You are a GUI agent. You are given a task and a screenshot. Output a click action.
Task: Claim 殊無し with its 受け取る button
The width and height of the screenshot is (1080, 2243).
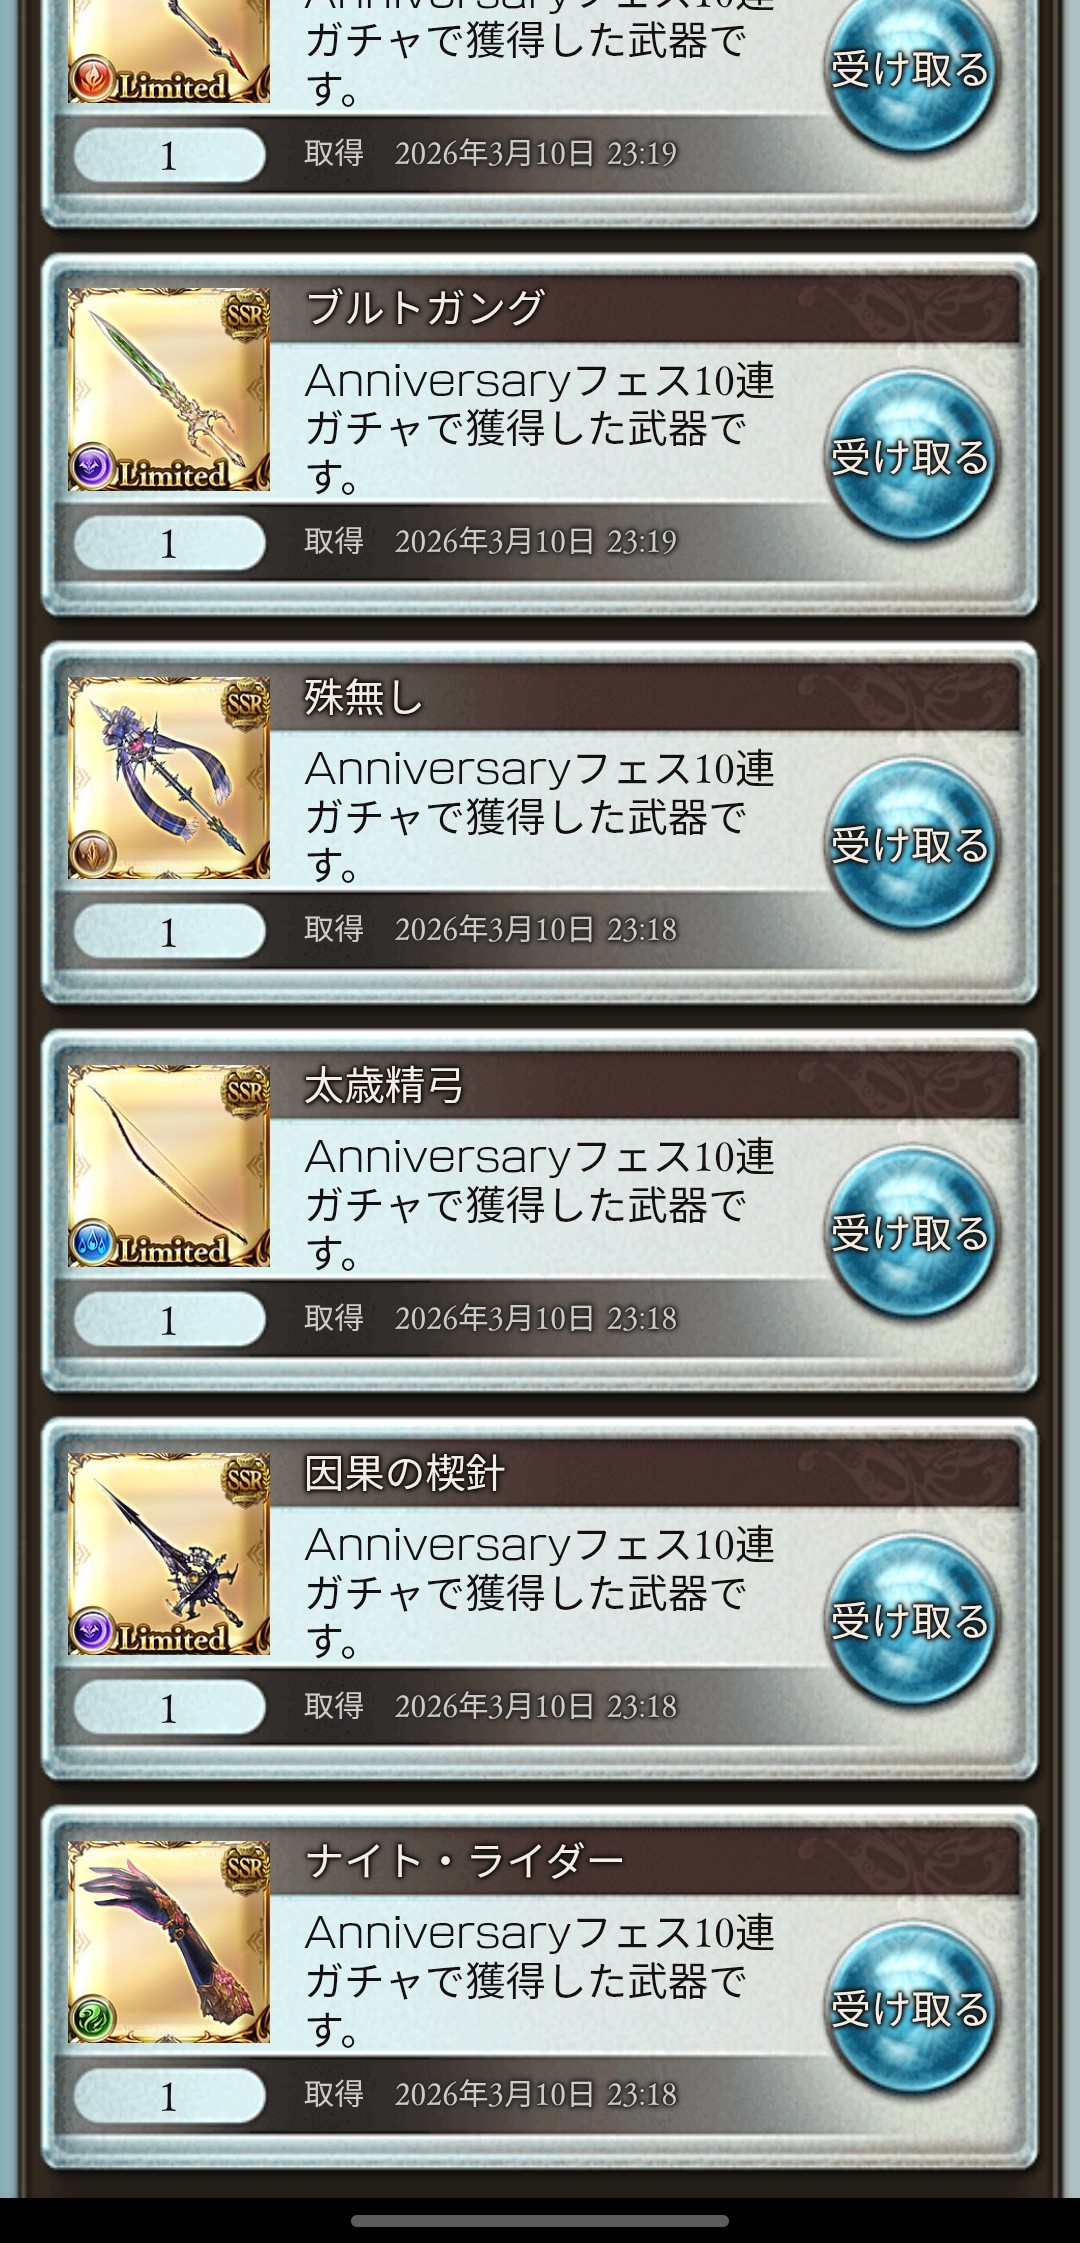point(911,846)
